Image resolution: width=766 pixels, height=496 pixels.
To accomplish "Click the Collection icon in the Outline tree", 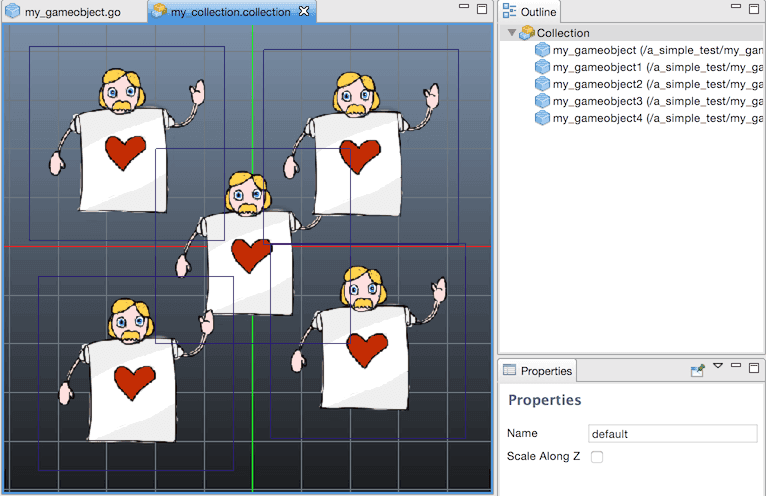I will click(x=527, y=33).
